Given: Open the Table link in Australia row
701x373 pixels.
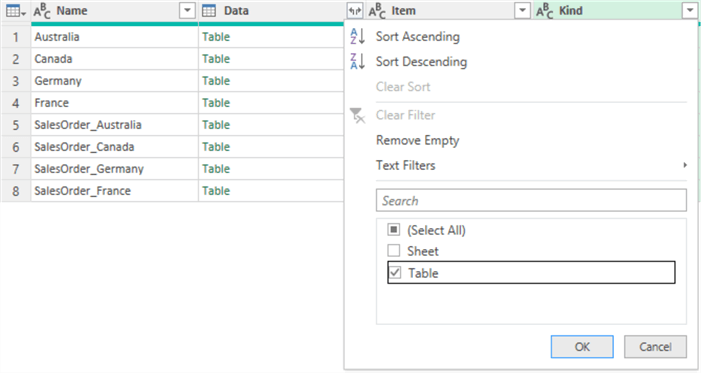Looking at the screenshot, I should (x=216, y=37).
